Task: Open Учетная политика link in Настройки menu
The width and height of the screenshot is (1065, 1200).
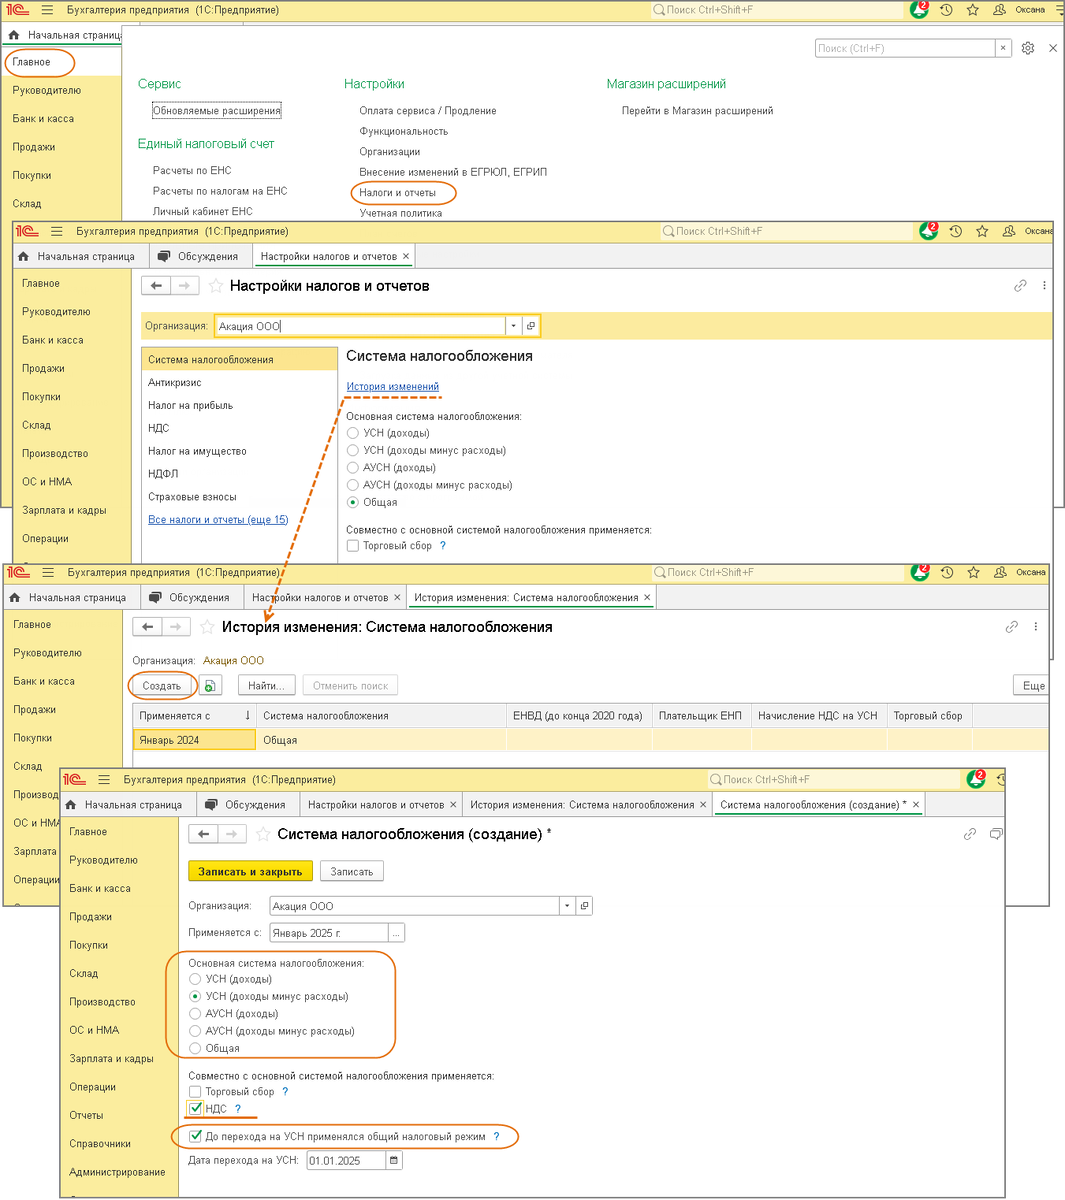Action: (x=400, y=213)
